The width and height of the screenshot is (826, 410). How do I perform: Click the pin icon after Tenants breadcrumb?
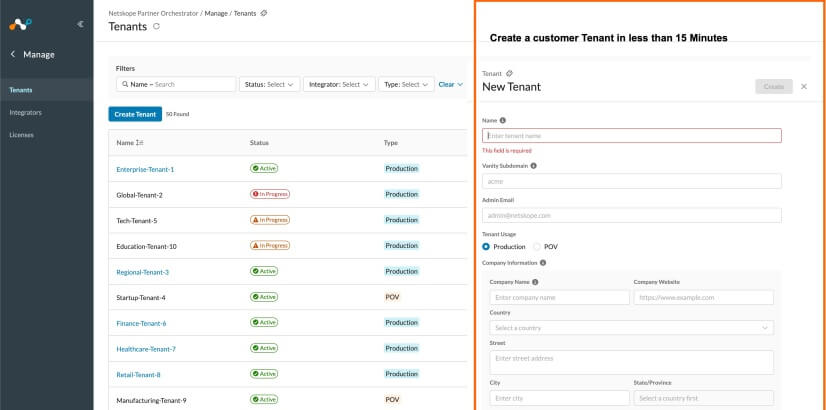[x=264, y=13]
